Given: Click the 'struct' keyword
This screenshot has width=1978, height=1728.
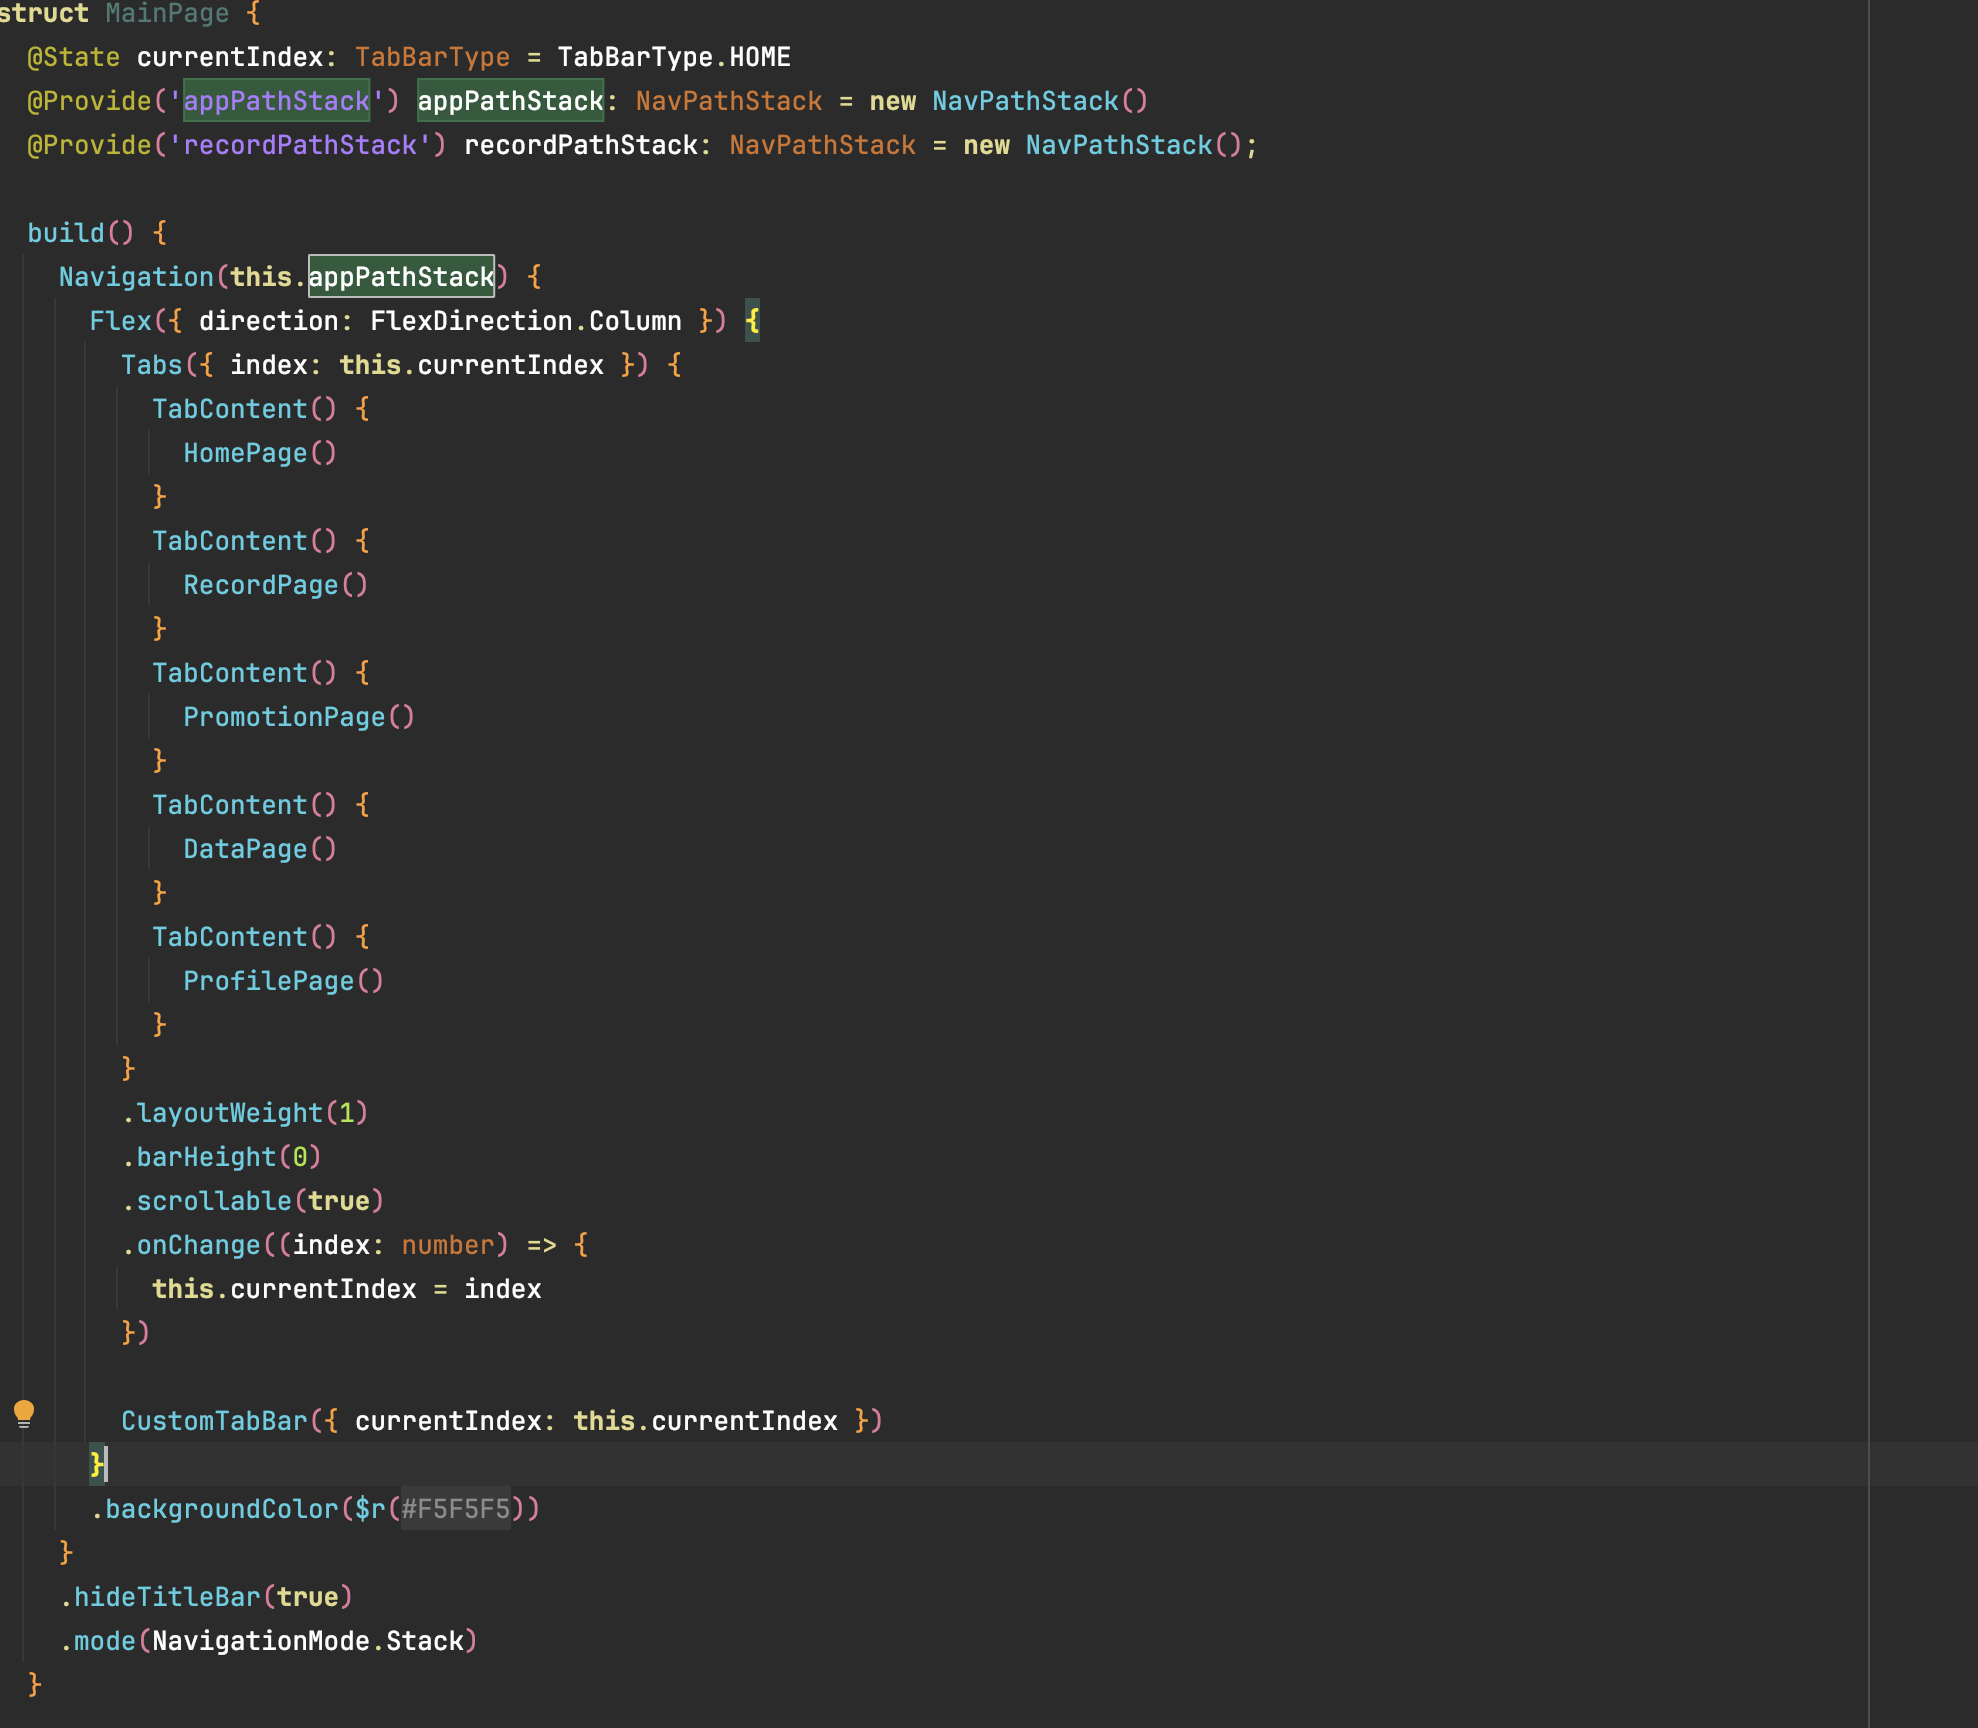Looking at the screenshot, I should click(x=44, y=14).
